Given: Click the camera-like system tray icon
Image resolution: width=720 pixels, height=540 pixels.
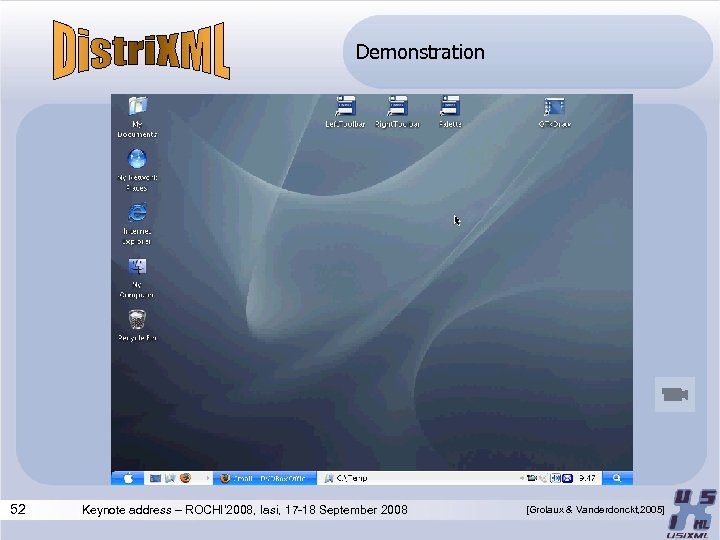Looking at the screenshot, I should [532, 478].
